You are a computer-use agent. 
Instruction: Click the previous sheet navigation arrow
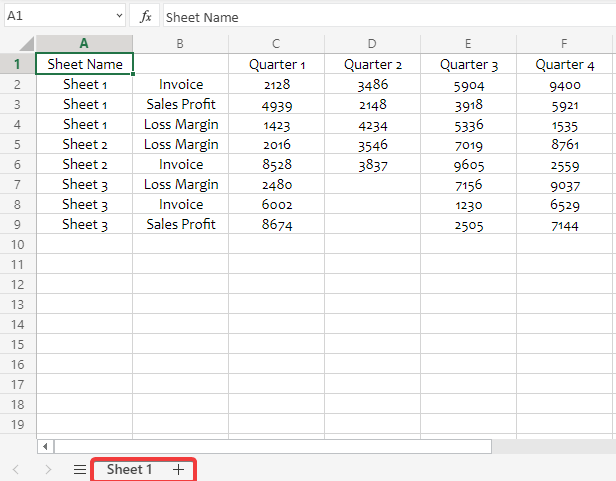click(16, 469)
